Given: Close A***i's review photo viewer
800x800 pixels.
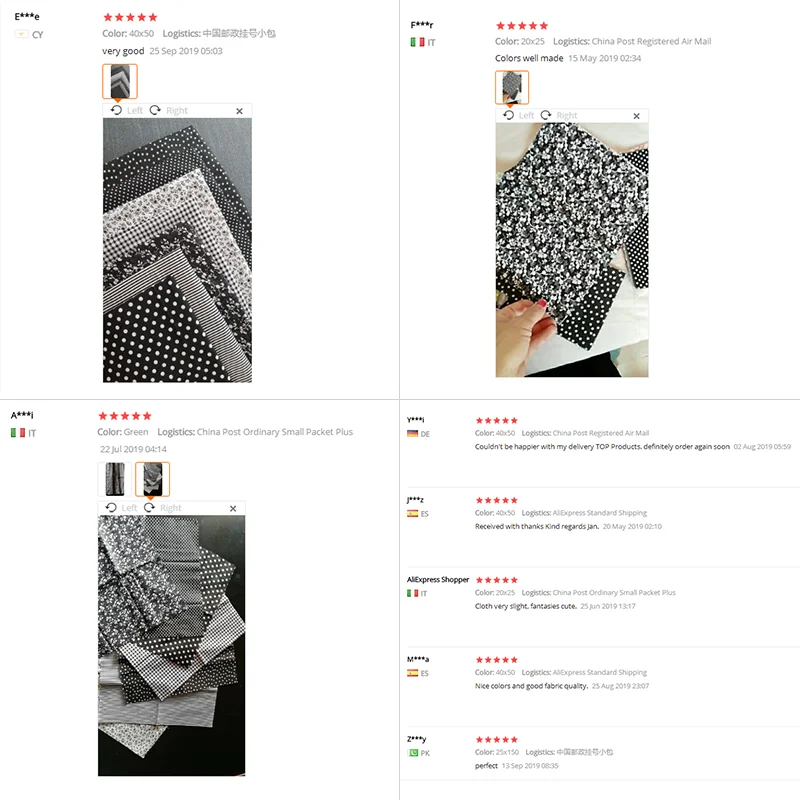Looking at the screenshot, I should click(x=233, y=509).
